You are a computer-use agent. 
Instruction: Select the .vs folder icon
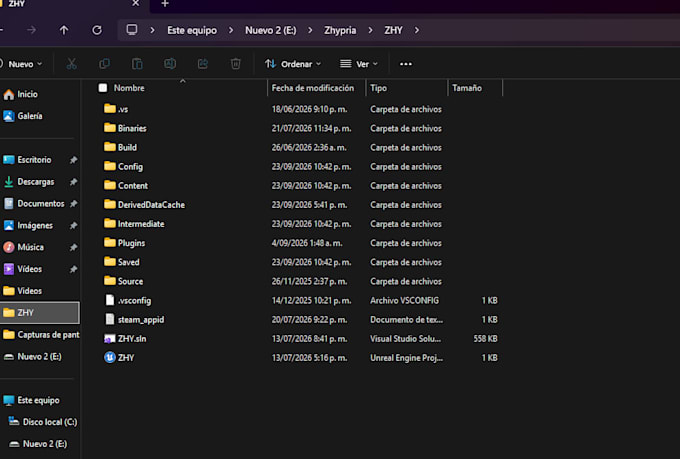tap(110, 108)
